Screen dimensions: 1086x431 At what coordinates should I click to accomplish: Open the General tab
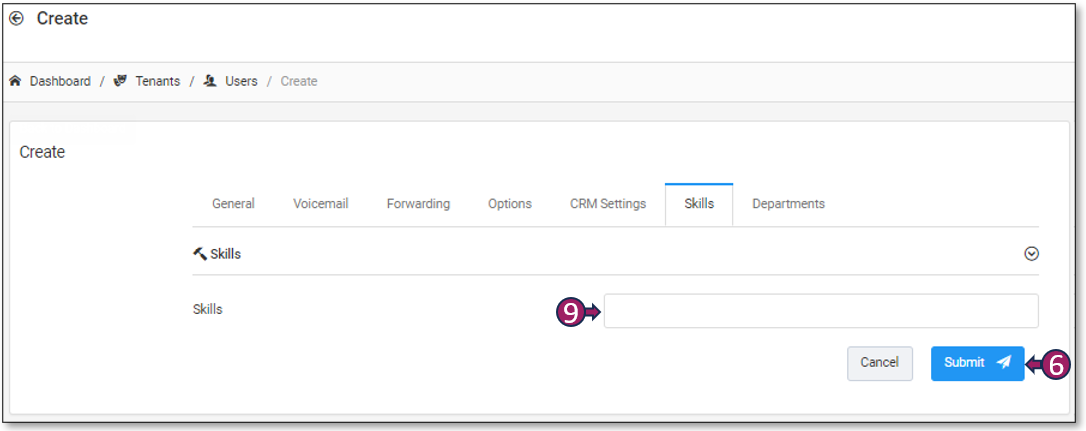point(233,204)
